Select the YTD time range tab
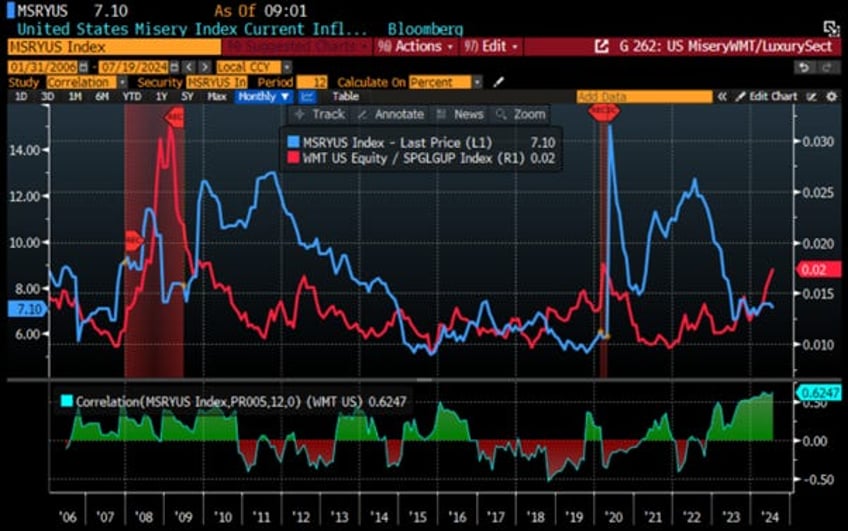This screenshot has width=848, height=531. pyautogui.click(x=131, y=97)
